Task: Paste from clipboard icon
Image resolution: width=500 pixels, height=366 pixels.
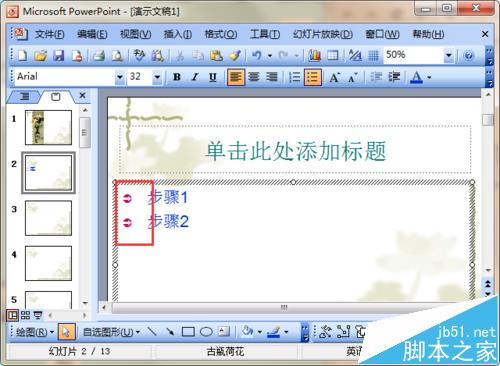Action: coord(216,55)
